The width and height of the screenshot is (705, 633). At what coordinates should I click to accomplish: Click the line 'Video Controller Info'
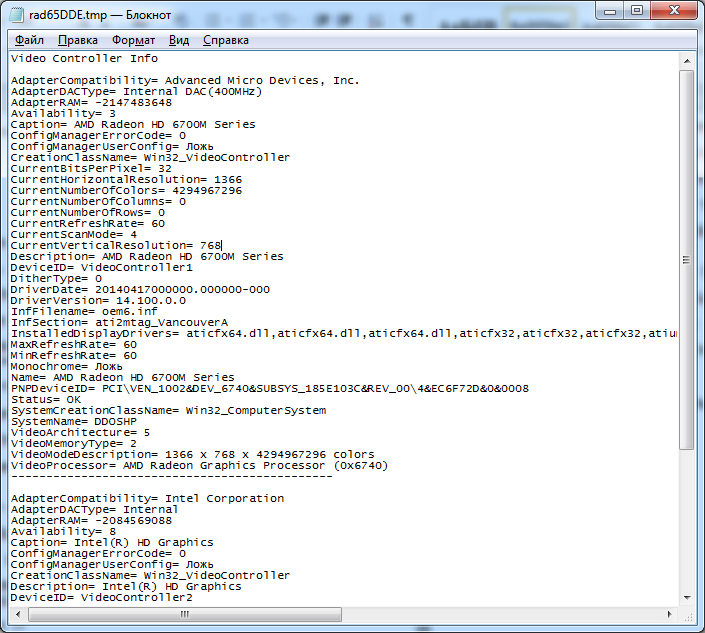[x=84, y=58]
